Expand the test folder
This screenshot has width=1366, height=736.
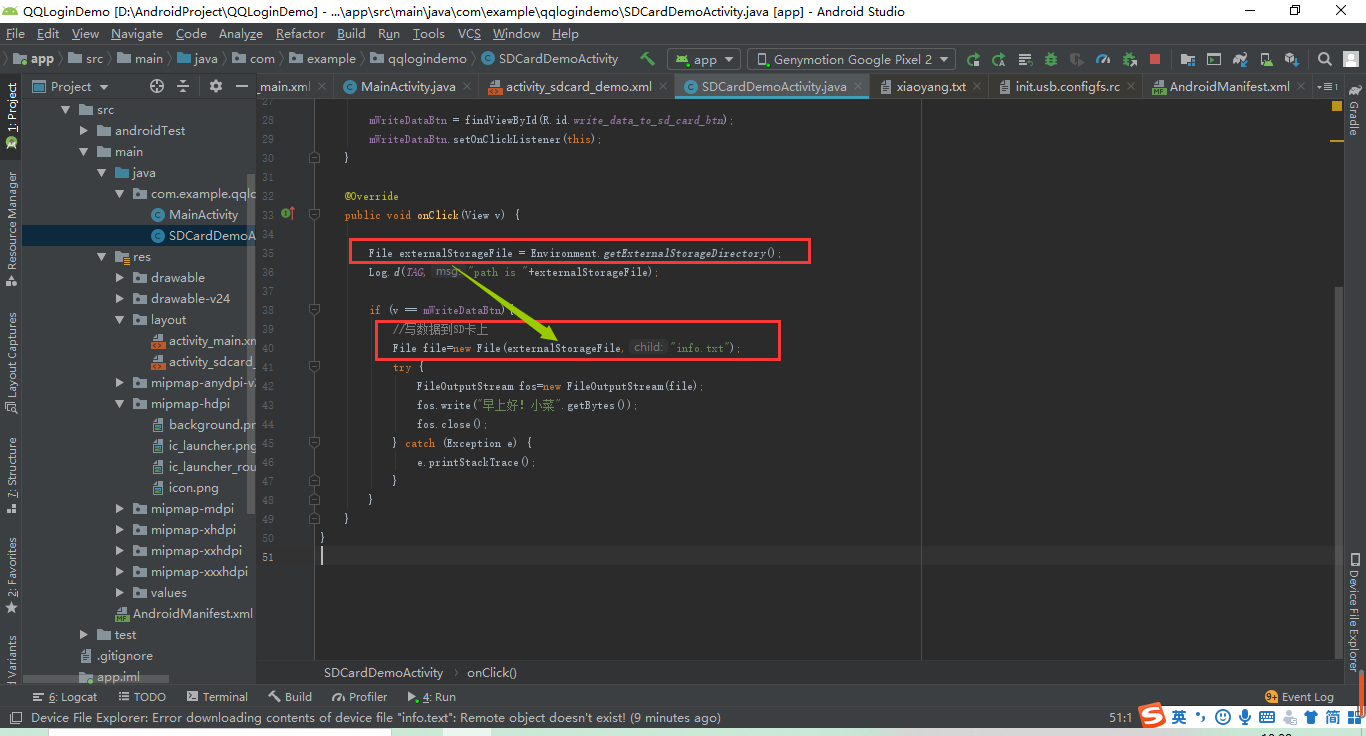(x=84, y=635)
